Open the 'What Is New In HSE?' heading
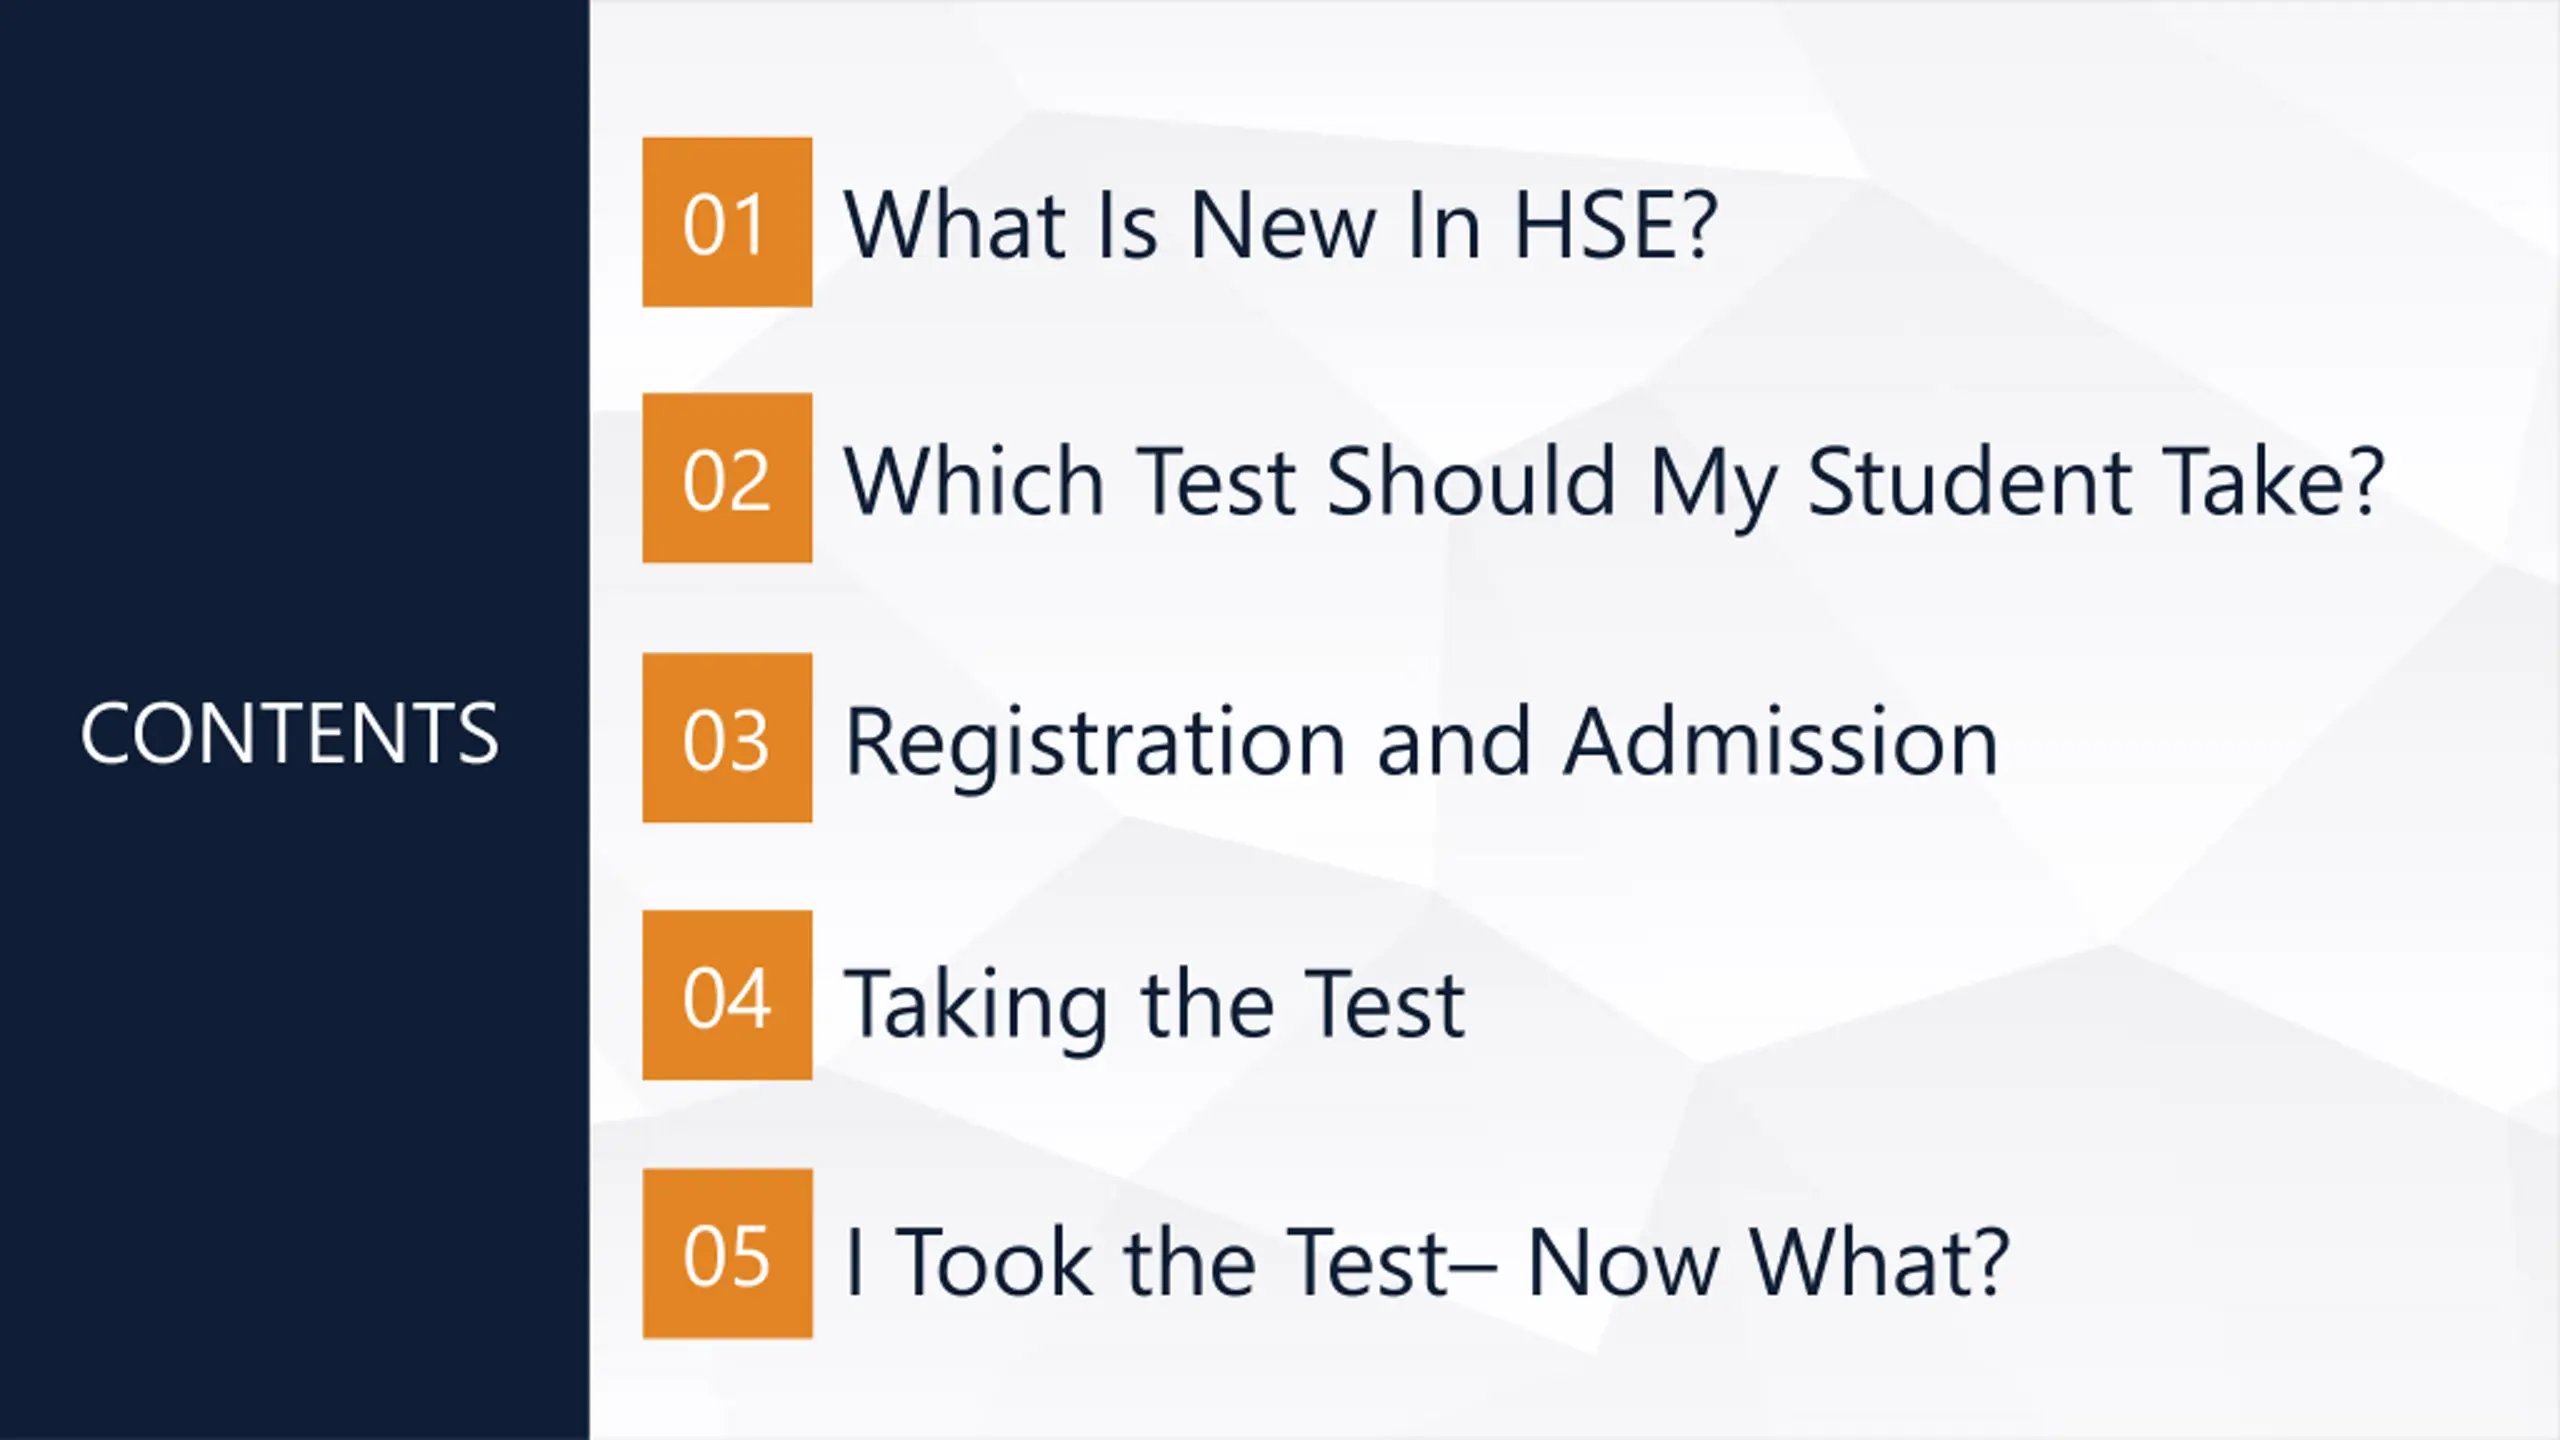The width and height of the screenshot is (2560, 1440). (1281, 225)
